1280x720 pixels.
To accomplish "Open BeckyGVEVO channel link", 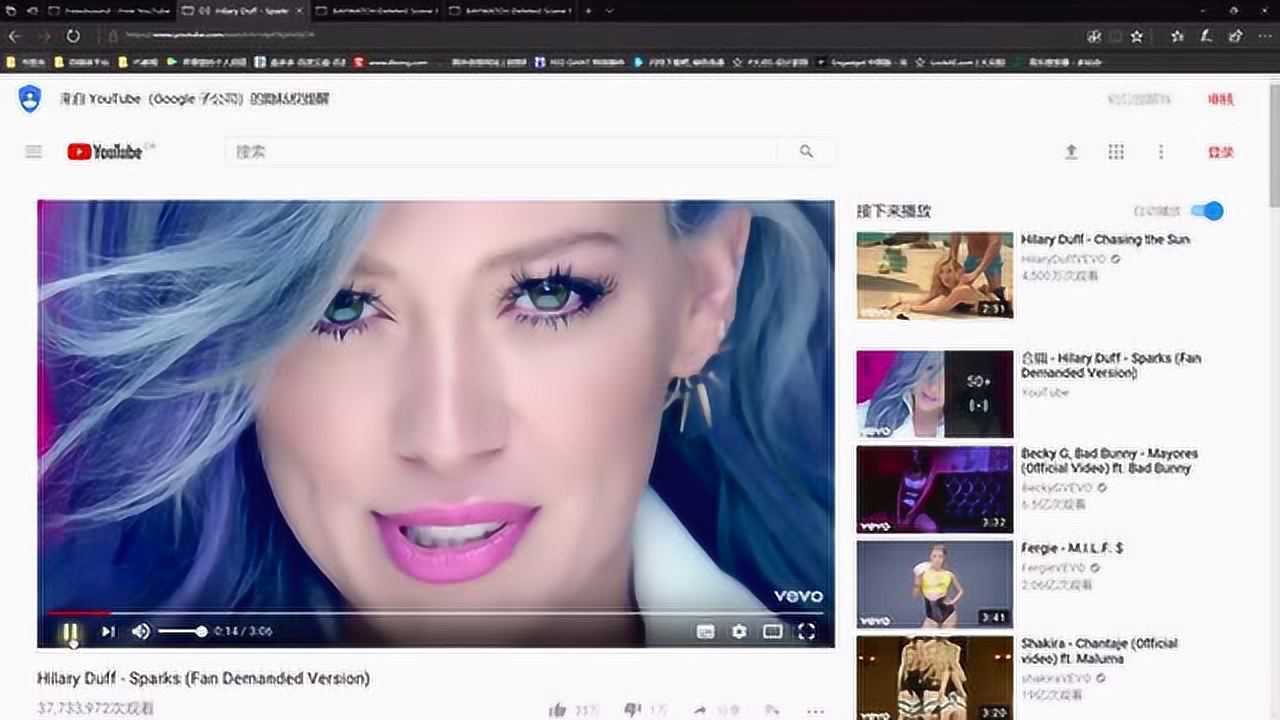I will (x=1056, y=488).
